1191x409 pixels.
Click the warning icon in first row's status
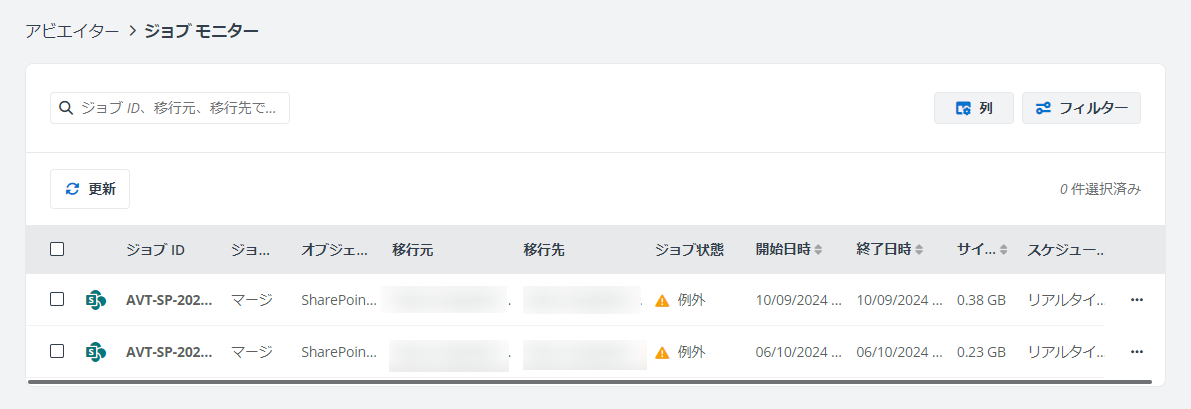click(662, 300)
